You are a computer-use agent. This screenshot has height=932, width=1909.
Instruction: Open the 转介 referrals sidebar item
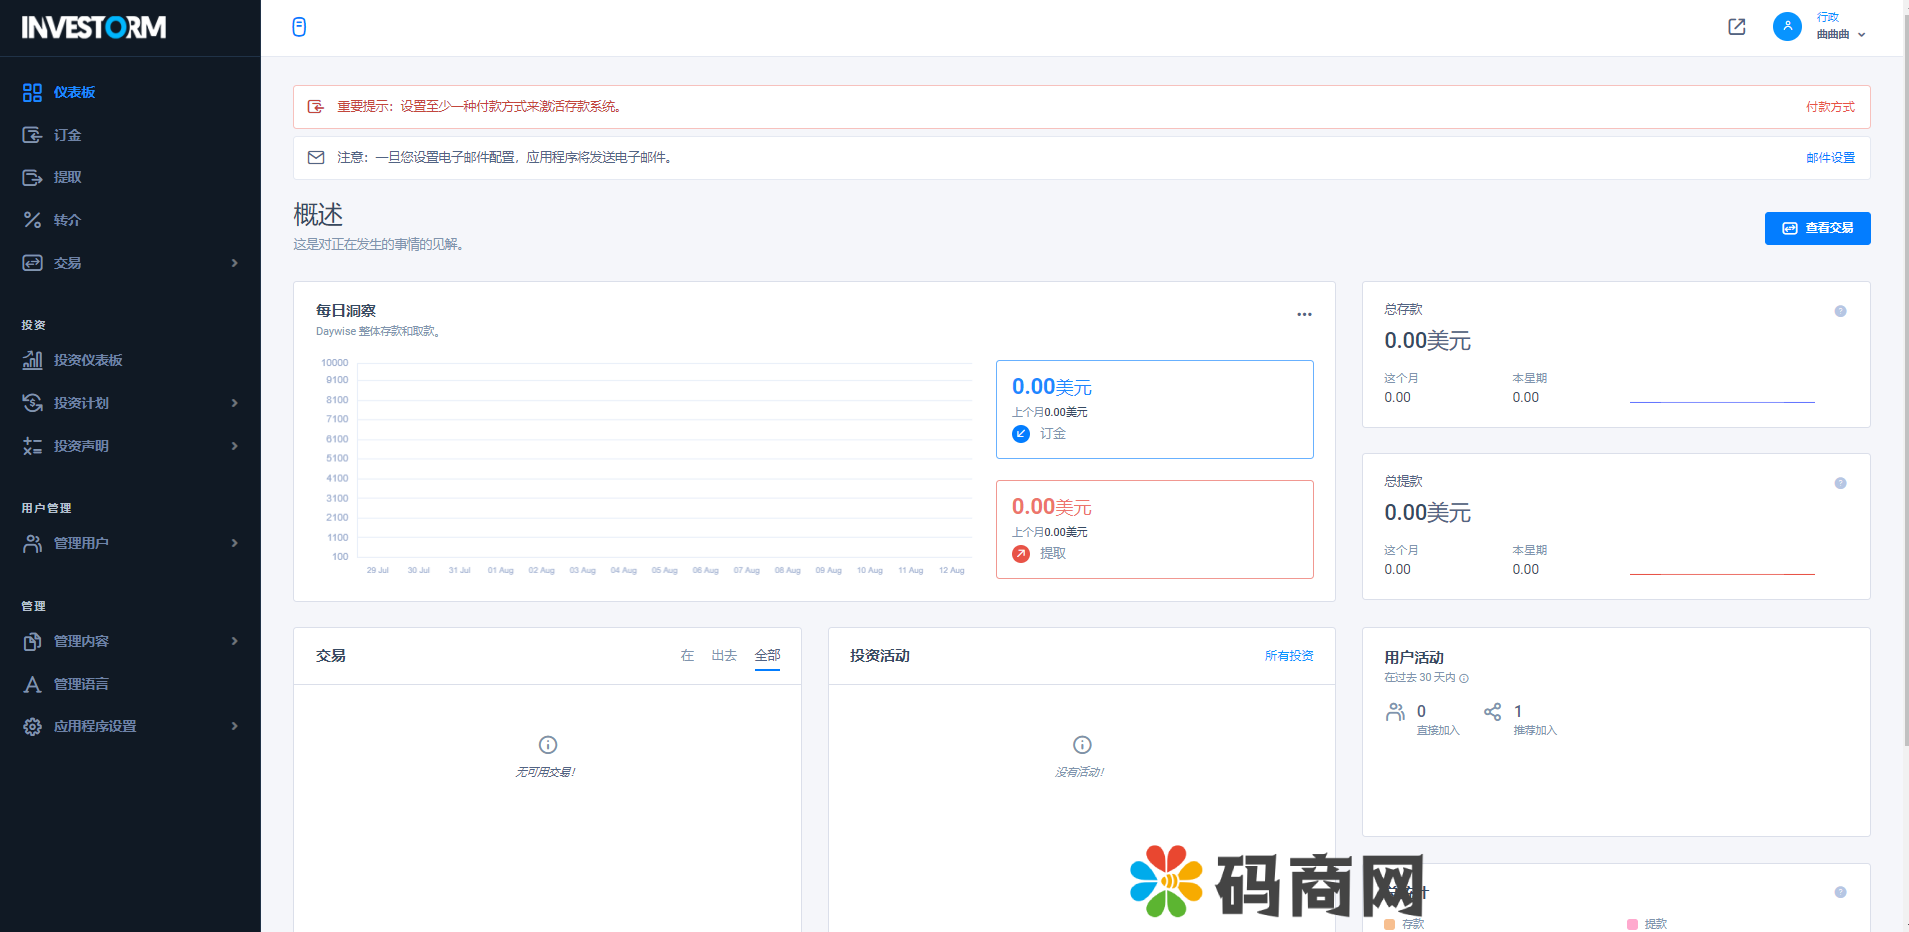click(67, 220)
